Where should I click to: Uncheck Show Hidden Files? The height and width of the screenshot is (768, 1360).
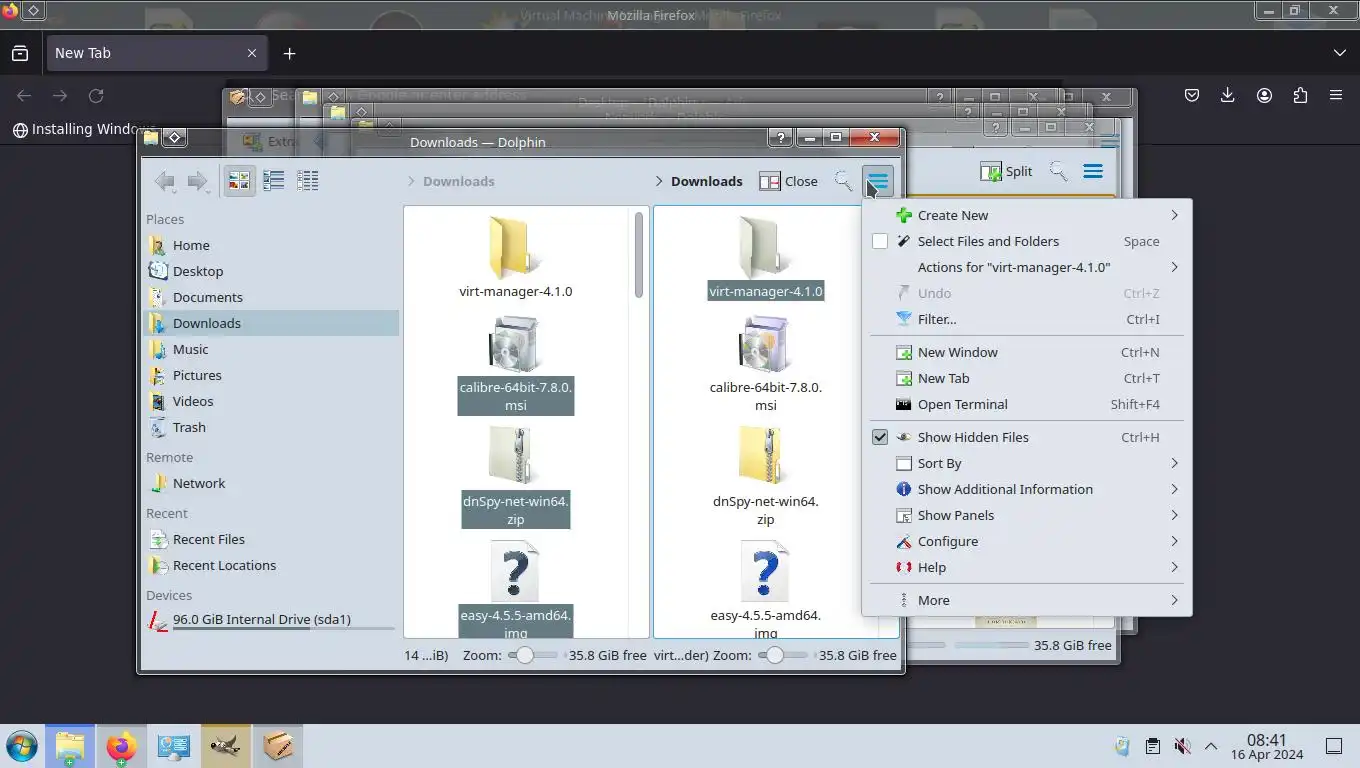coord(880,437)
